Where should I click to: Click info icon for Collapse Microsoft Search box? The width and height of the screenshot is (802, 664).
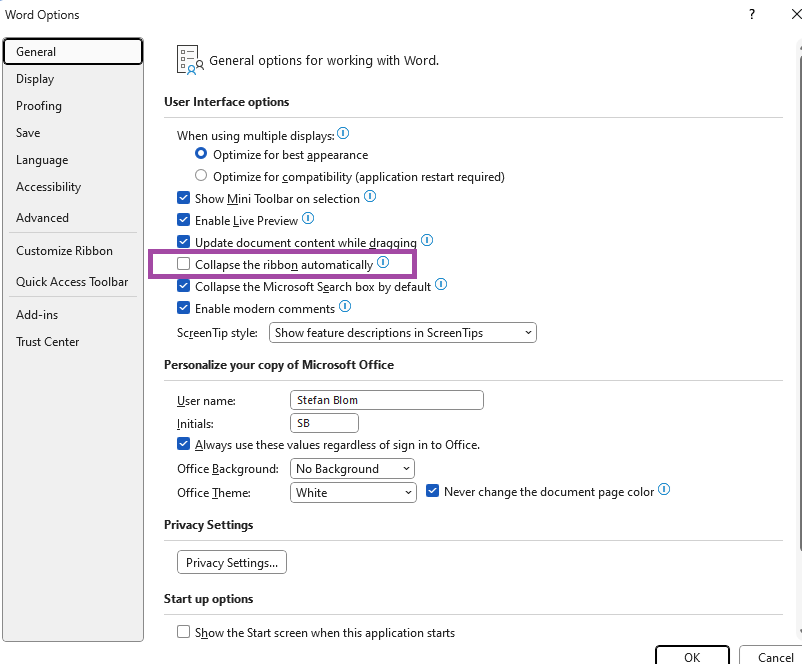coord(441,284)
